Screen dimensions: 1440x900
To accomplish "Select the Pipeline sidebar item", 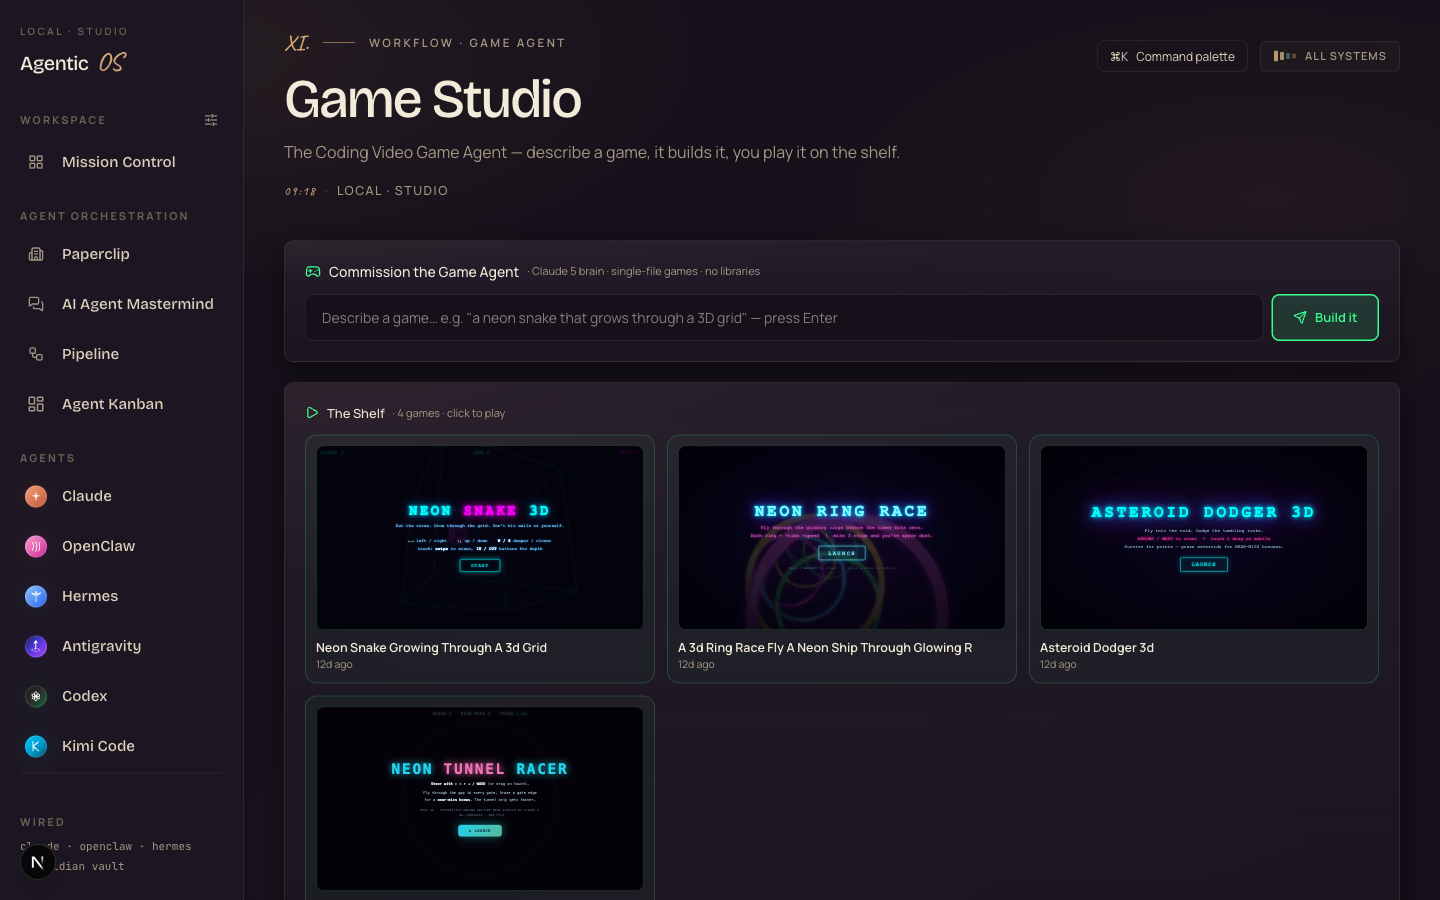I will click(122, 354).
